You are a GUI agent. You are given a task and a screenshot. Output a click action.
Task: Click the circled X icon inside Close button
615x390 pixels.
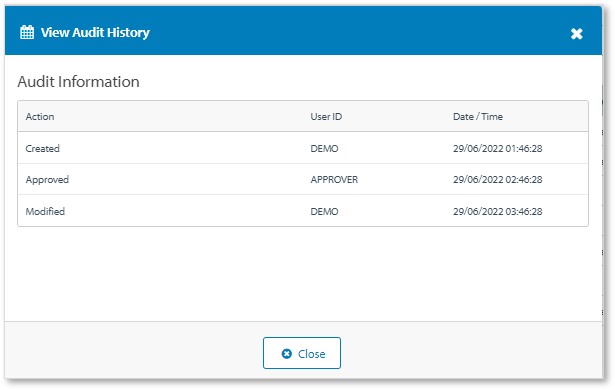(287, 354)
